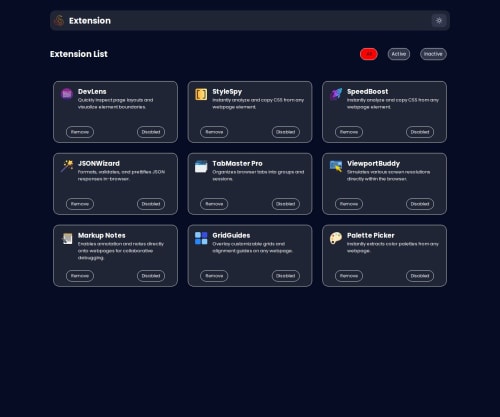The height and width of the screenshot is (417, 500).
Task: Toggle DevLens Disabled state button
Action: coord(151,132)
